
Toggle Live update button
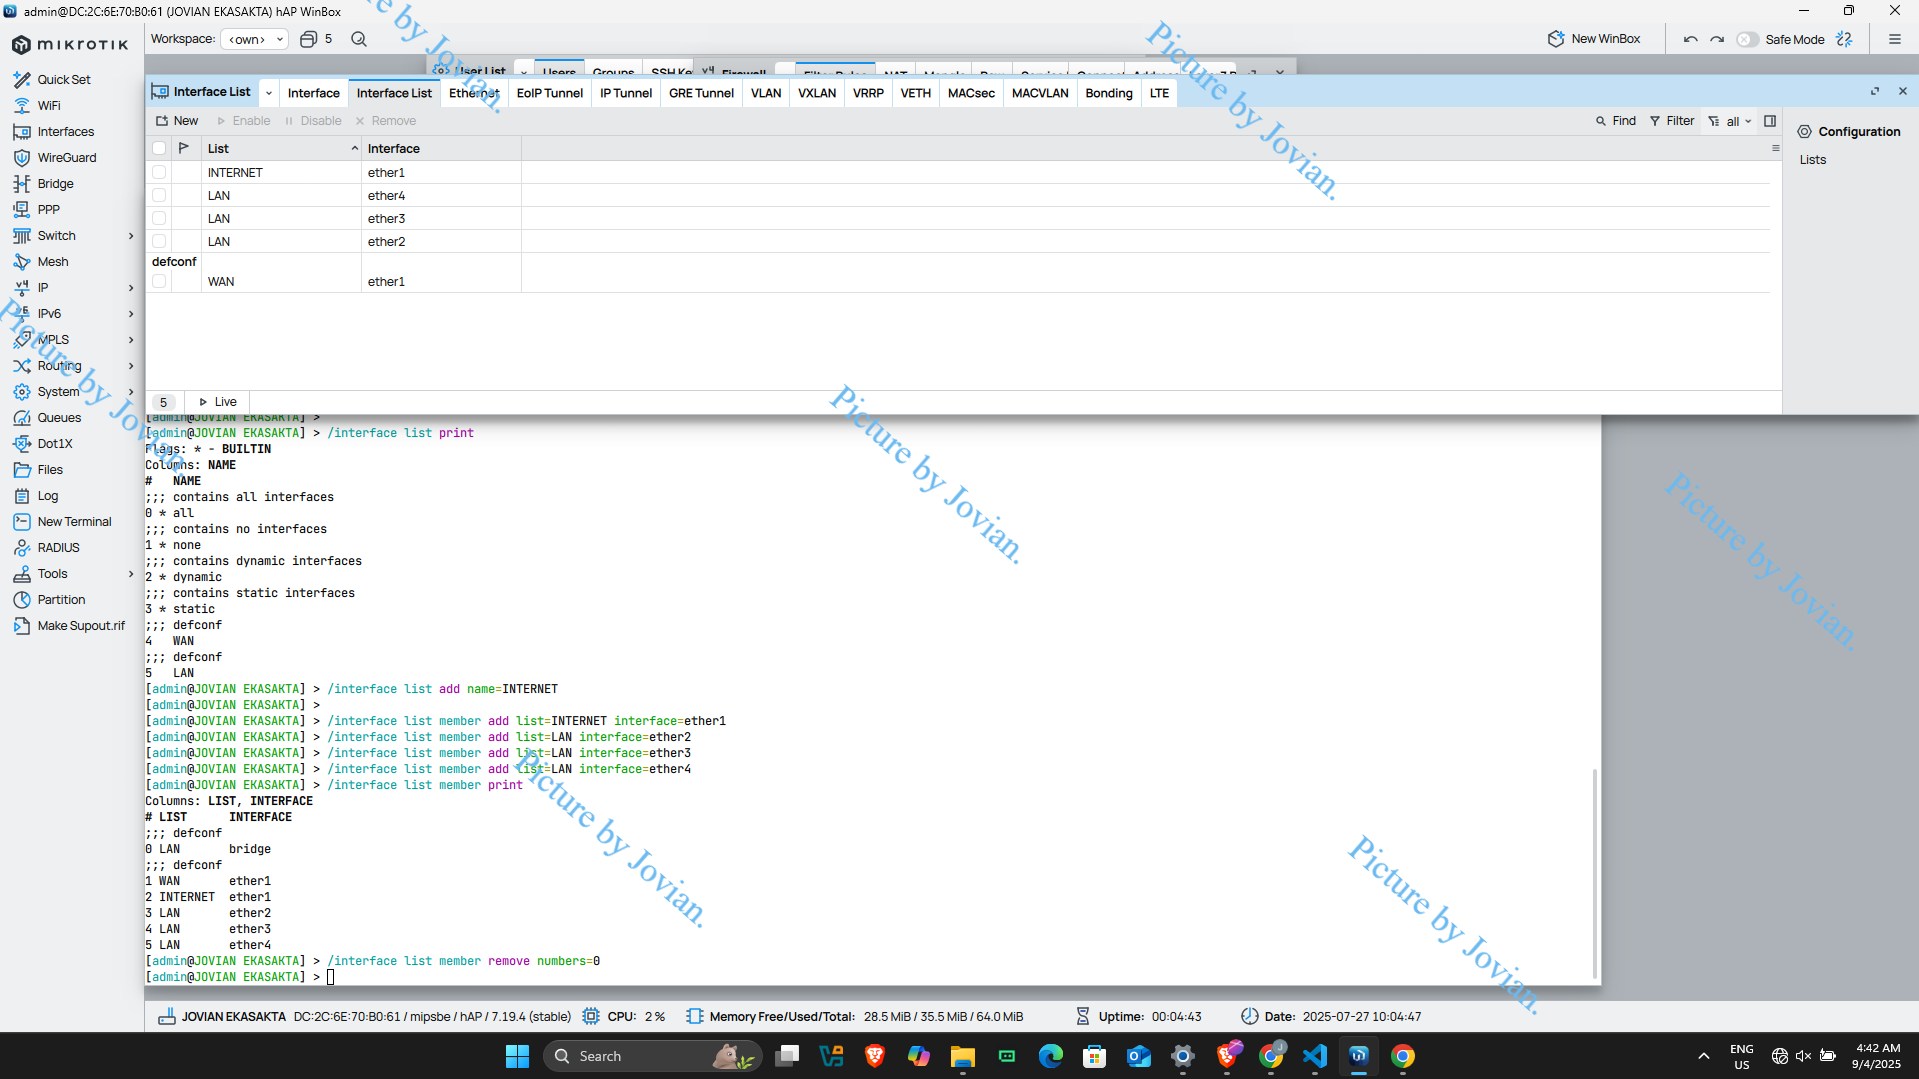217,402
